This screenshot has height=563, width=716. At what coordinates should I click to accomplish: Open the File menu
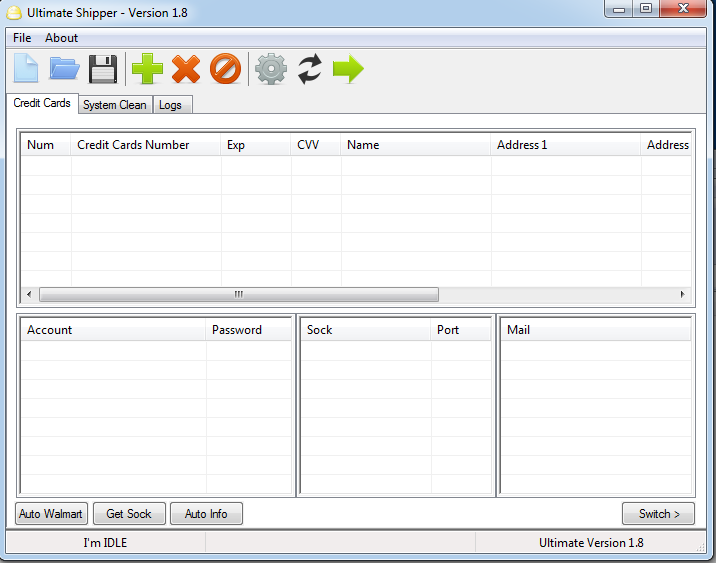(x=22, y=38)
